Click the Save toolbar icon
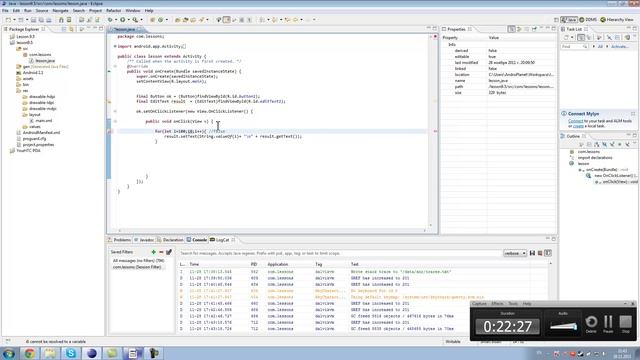 click(x=33, y=20)
